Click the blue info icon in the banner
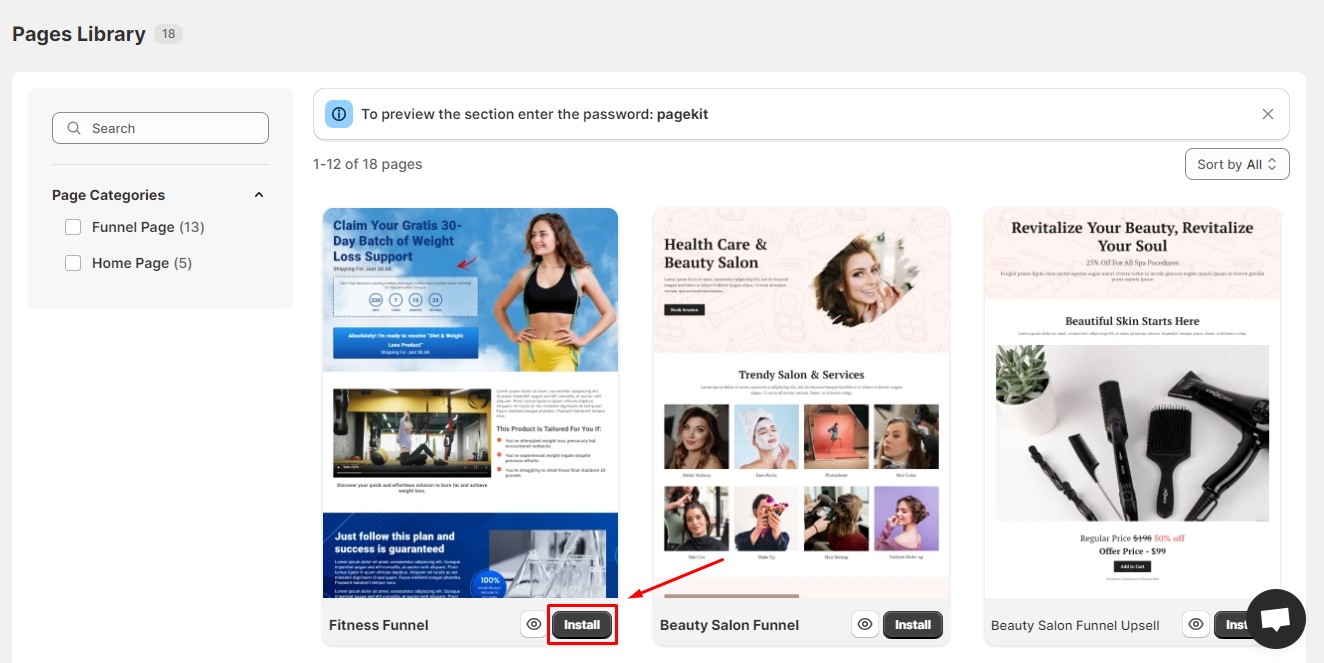Viewport: 1324px width, 663px height. pos(339,114)
